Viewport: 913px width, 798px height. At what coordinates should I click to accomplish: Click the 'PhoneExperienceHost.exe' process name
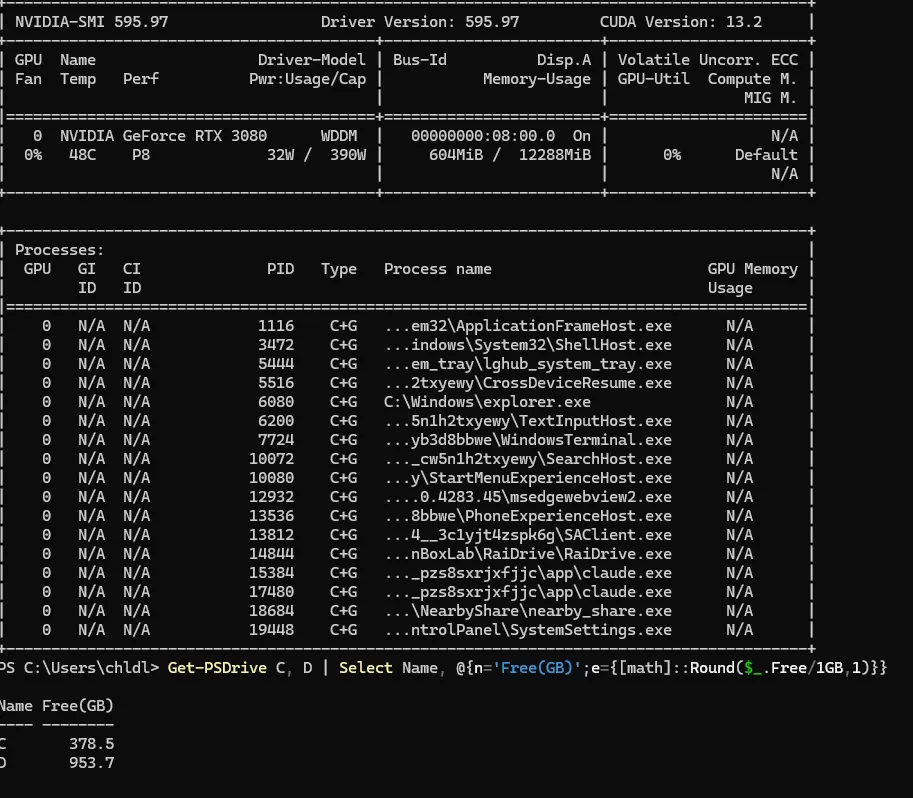click(x=568, y=516)
